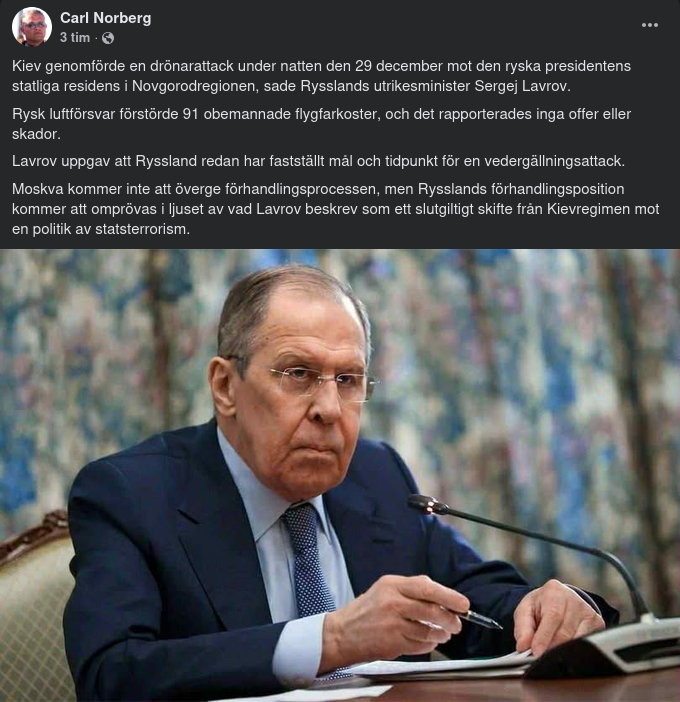This screenshot has width=680, height=702.
Task: Open the post via the "3 tim" timestamp
Action: (75, 38)
